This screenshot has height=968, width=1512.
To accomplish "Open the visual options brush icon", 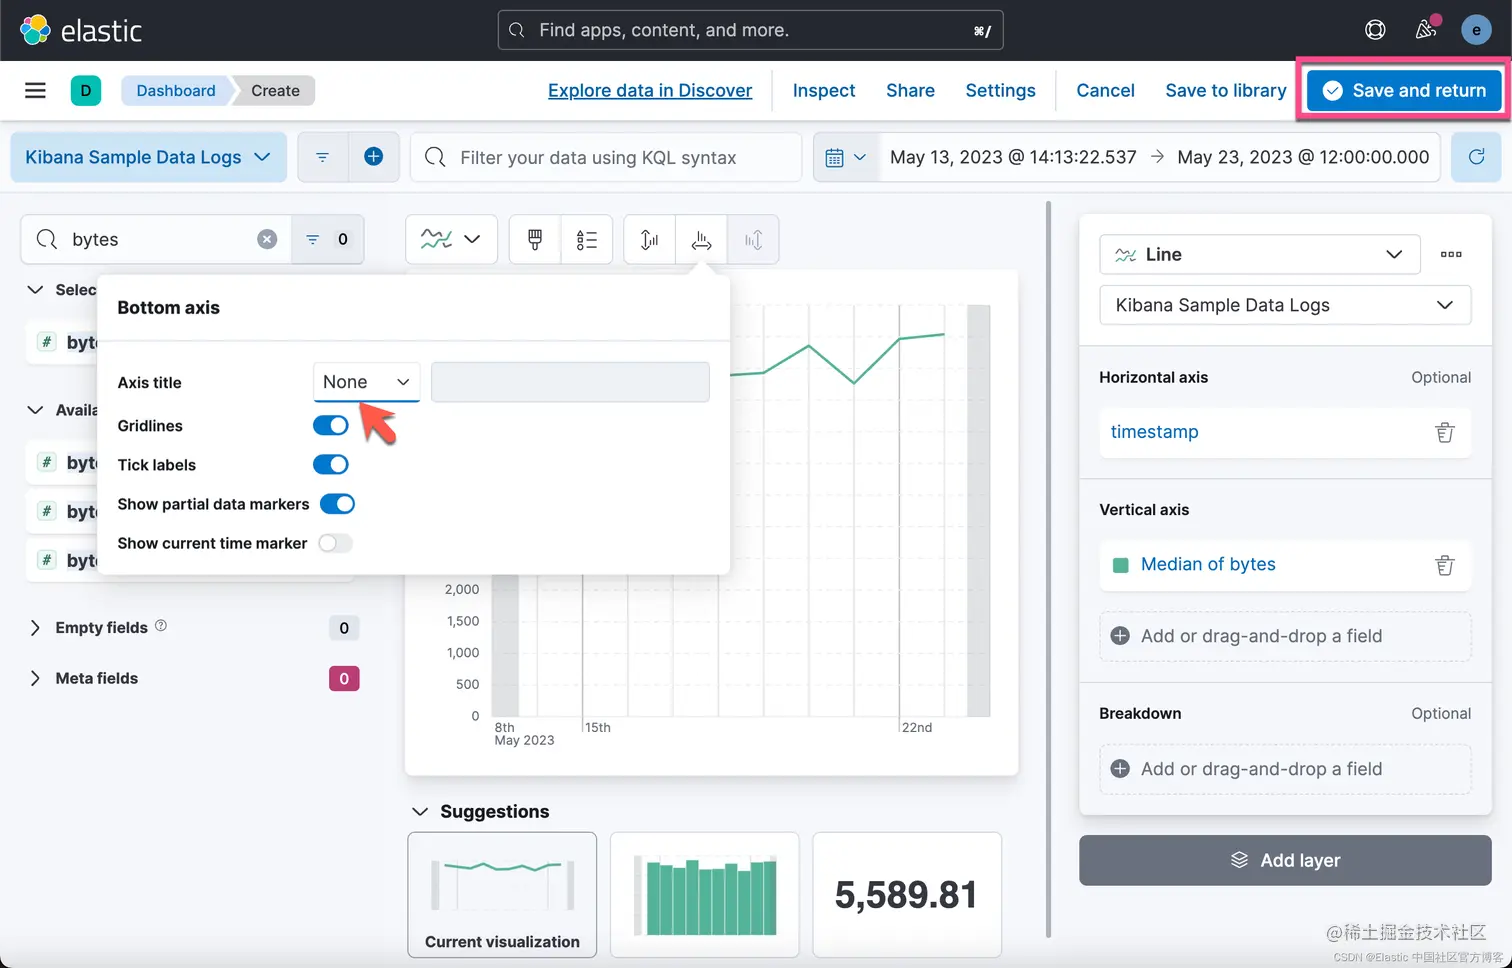I will coord(535,240).
